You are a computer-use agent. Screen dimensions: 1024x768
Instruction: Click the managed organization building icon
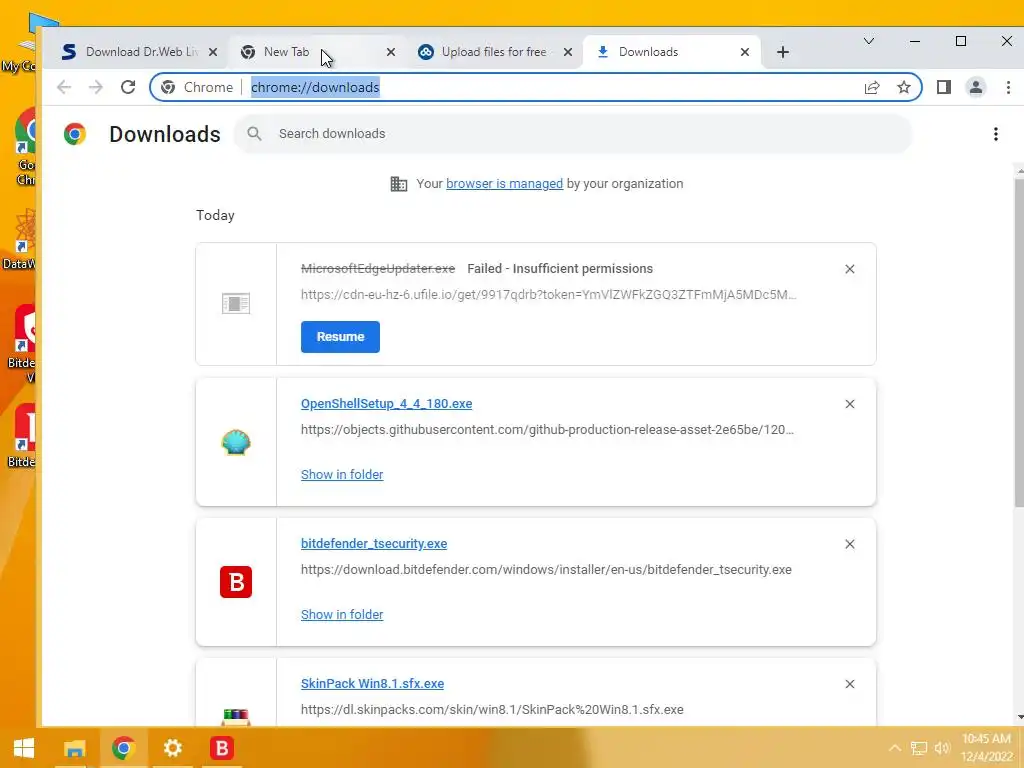pos(398,184)
